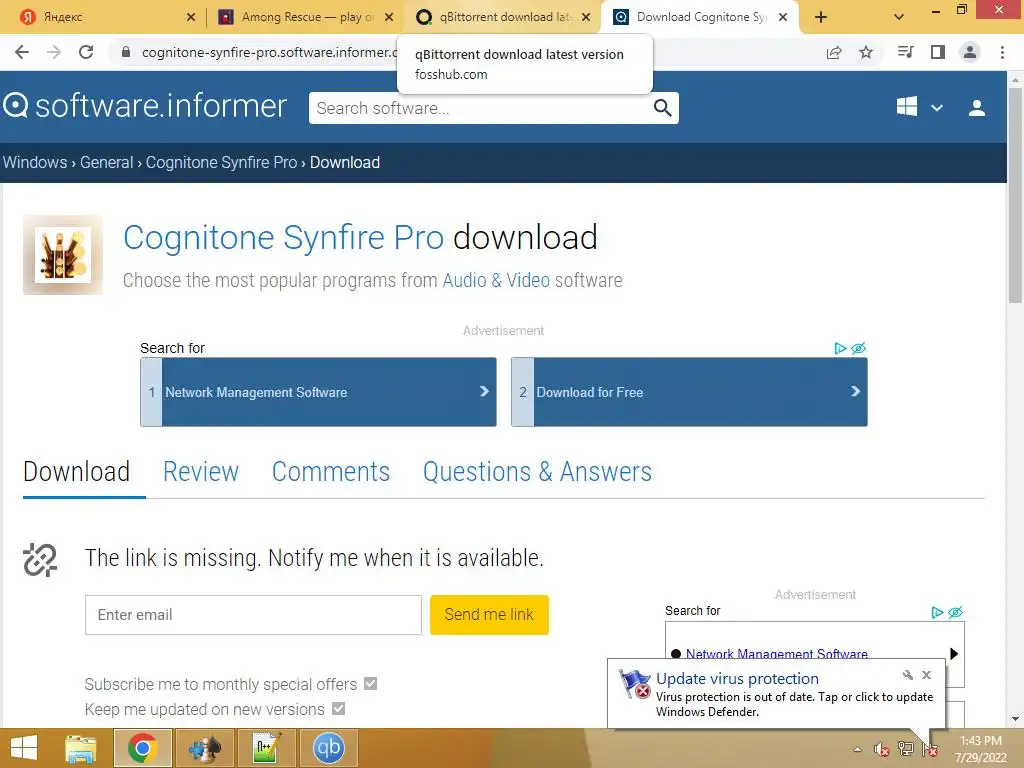The image size is (1024, 768).
Task: Go back to the previous page
Action: pyautogui.click(x=22, y=52)
